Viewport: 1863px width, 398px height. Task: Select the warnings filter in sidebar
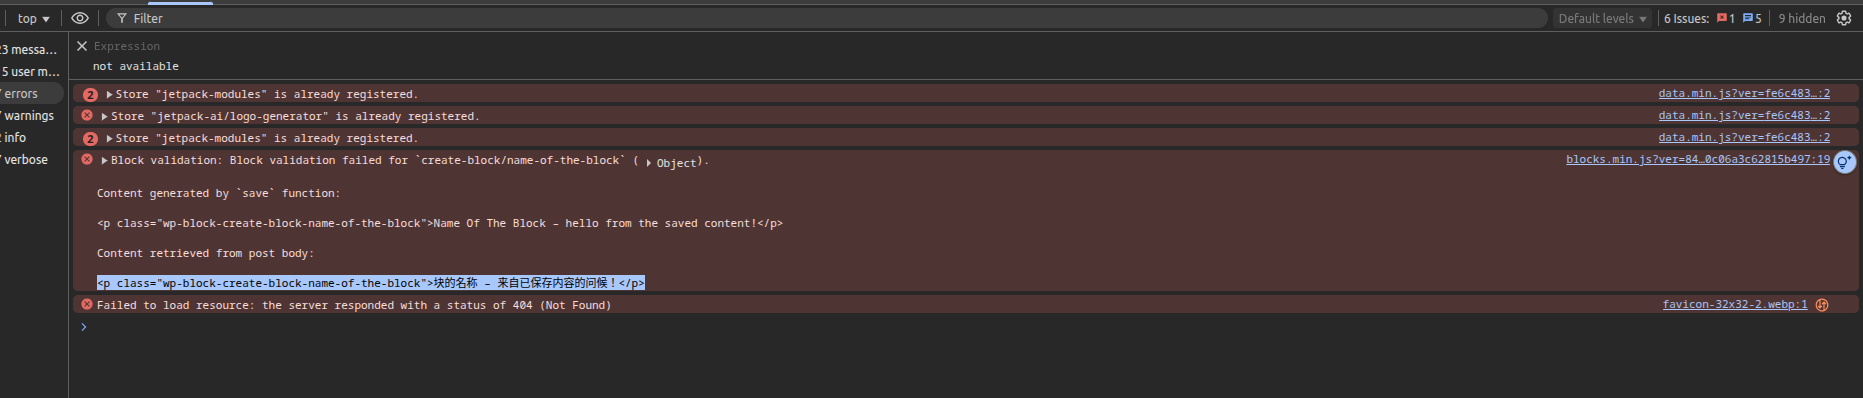tap(32, 116)
